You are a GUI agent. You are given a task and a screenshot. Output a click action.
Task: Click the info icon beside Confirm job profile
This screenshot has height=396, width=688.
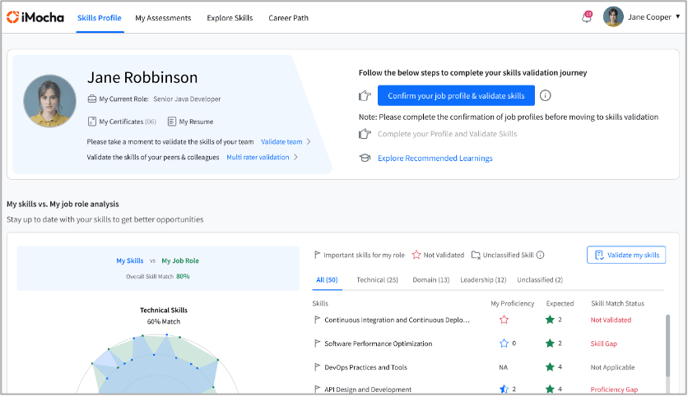coord(545,95)
